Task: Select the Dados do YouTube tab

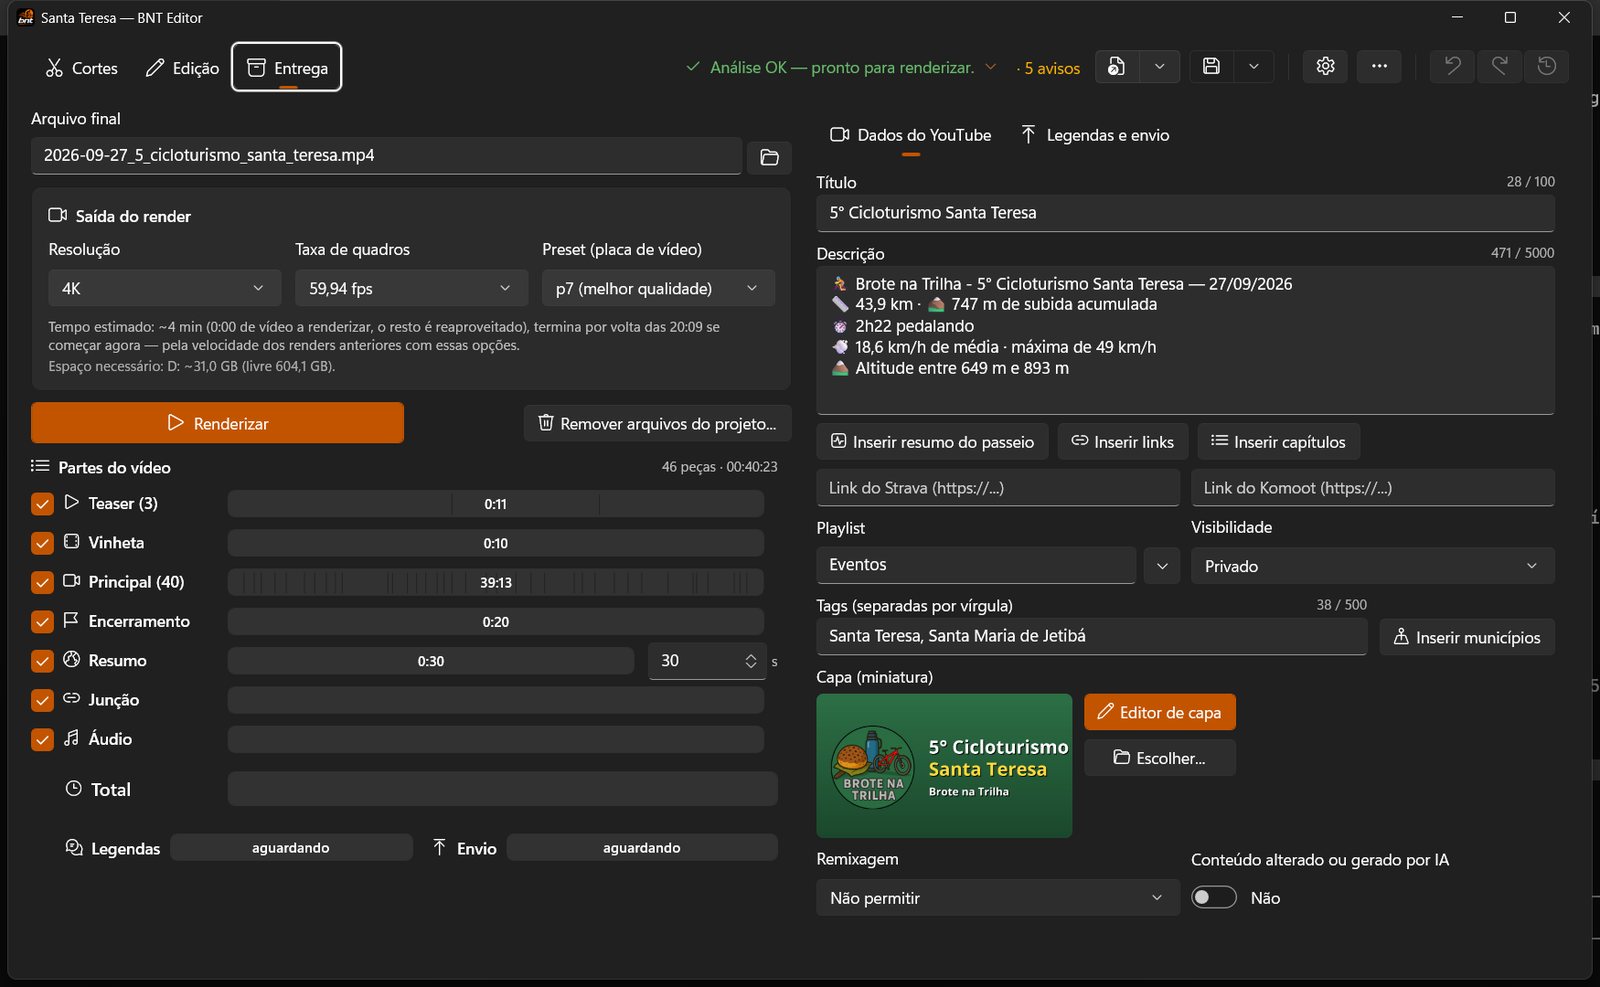Action: (x=911, y=135)
